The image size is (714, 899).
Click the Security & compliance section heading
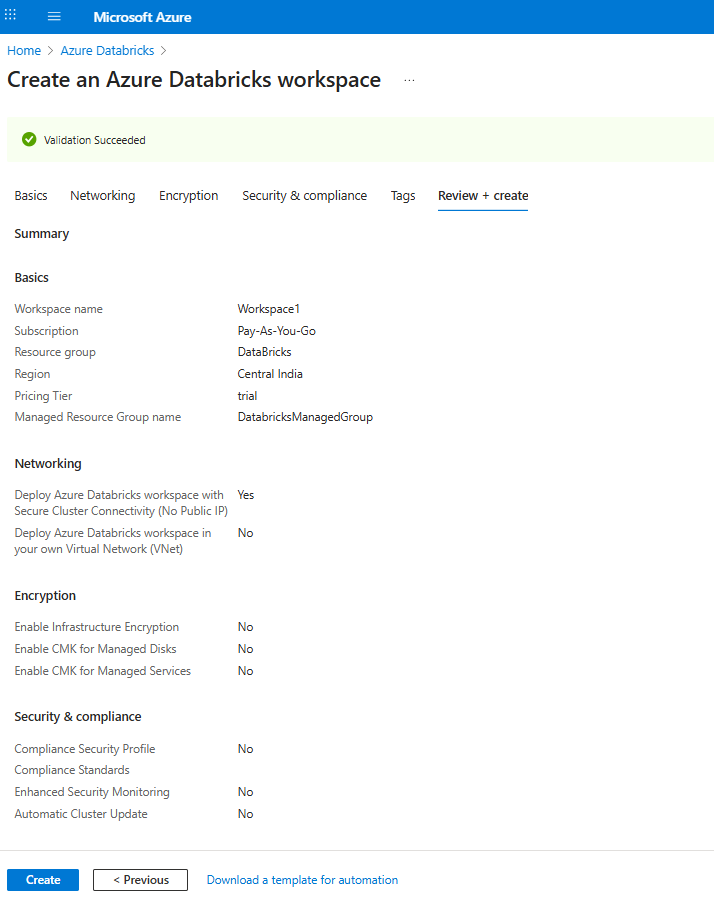click(77, 717)
